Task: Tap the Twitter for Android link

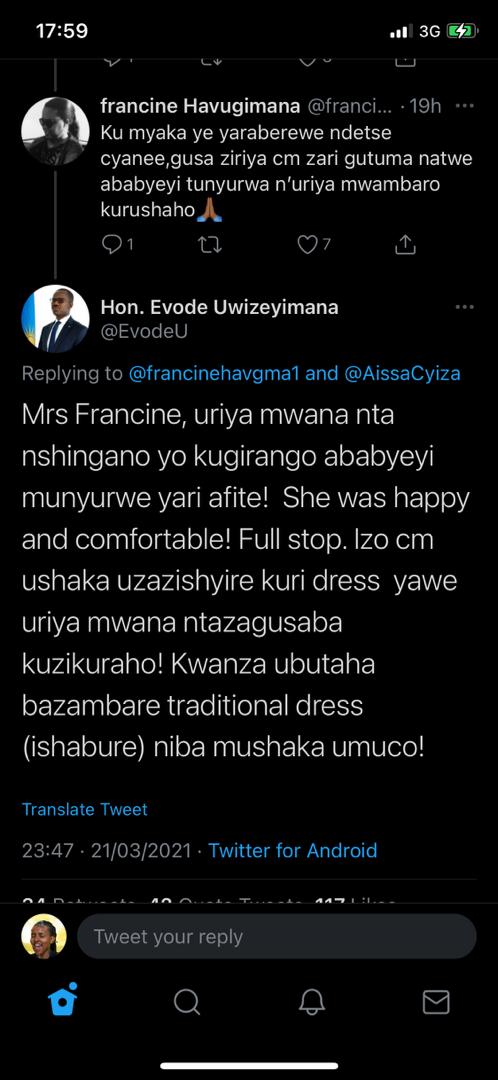Action: [x=293, y=851]
